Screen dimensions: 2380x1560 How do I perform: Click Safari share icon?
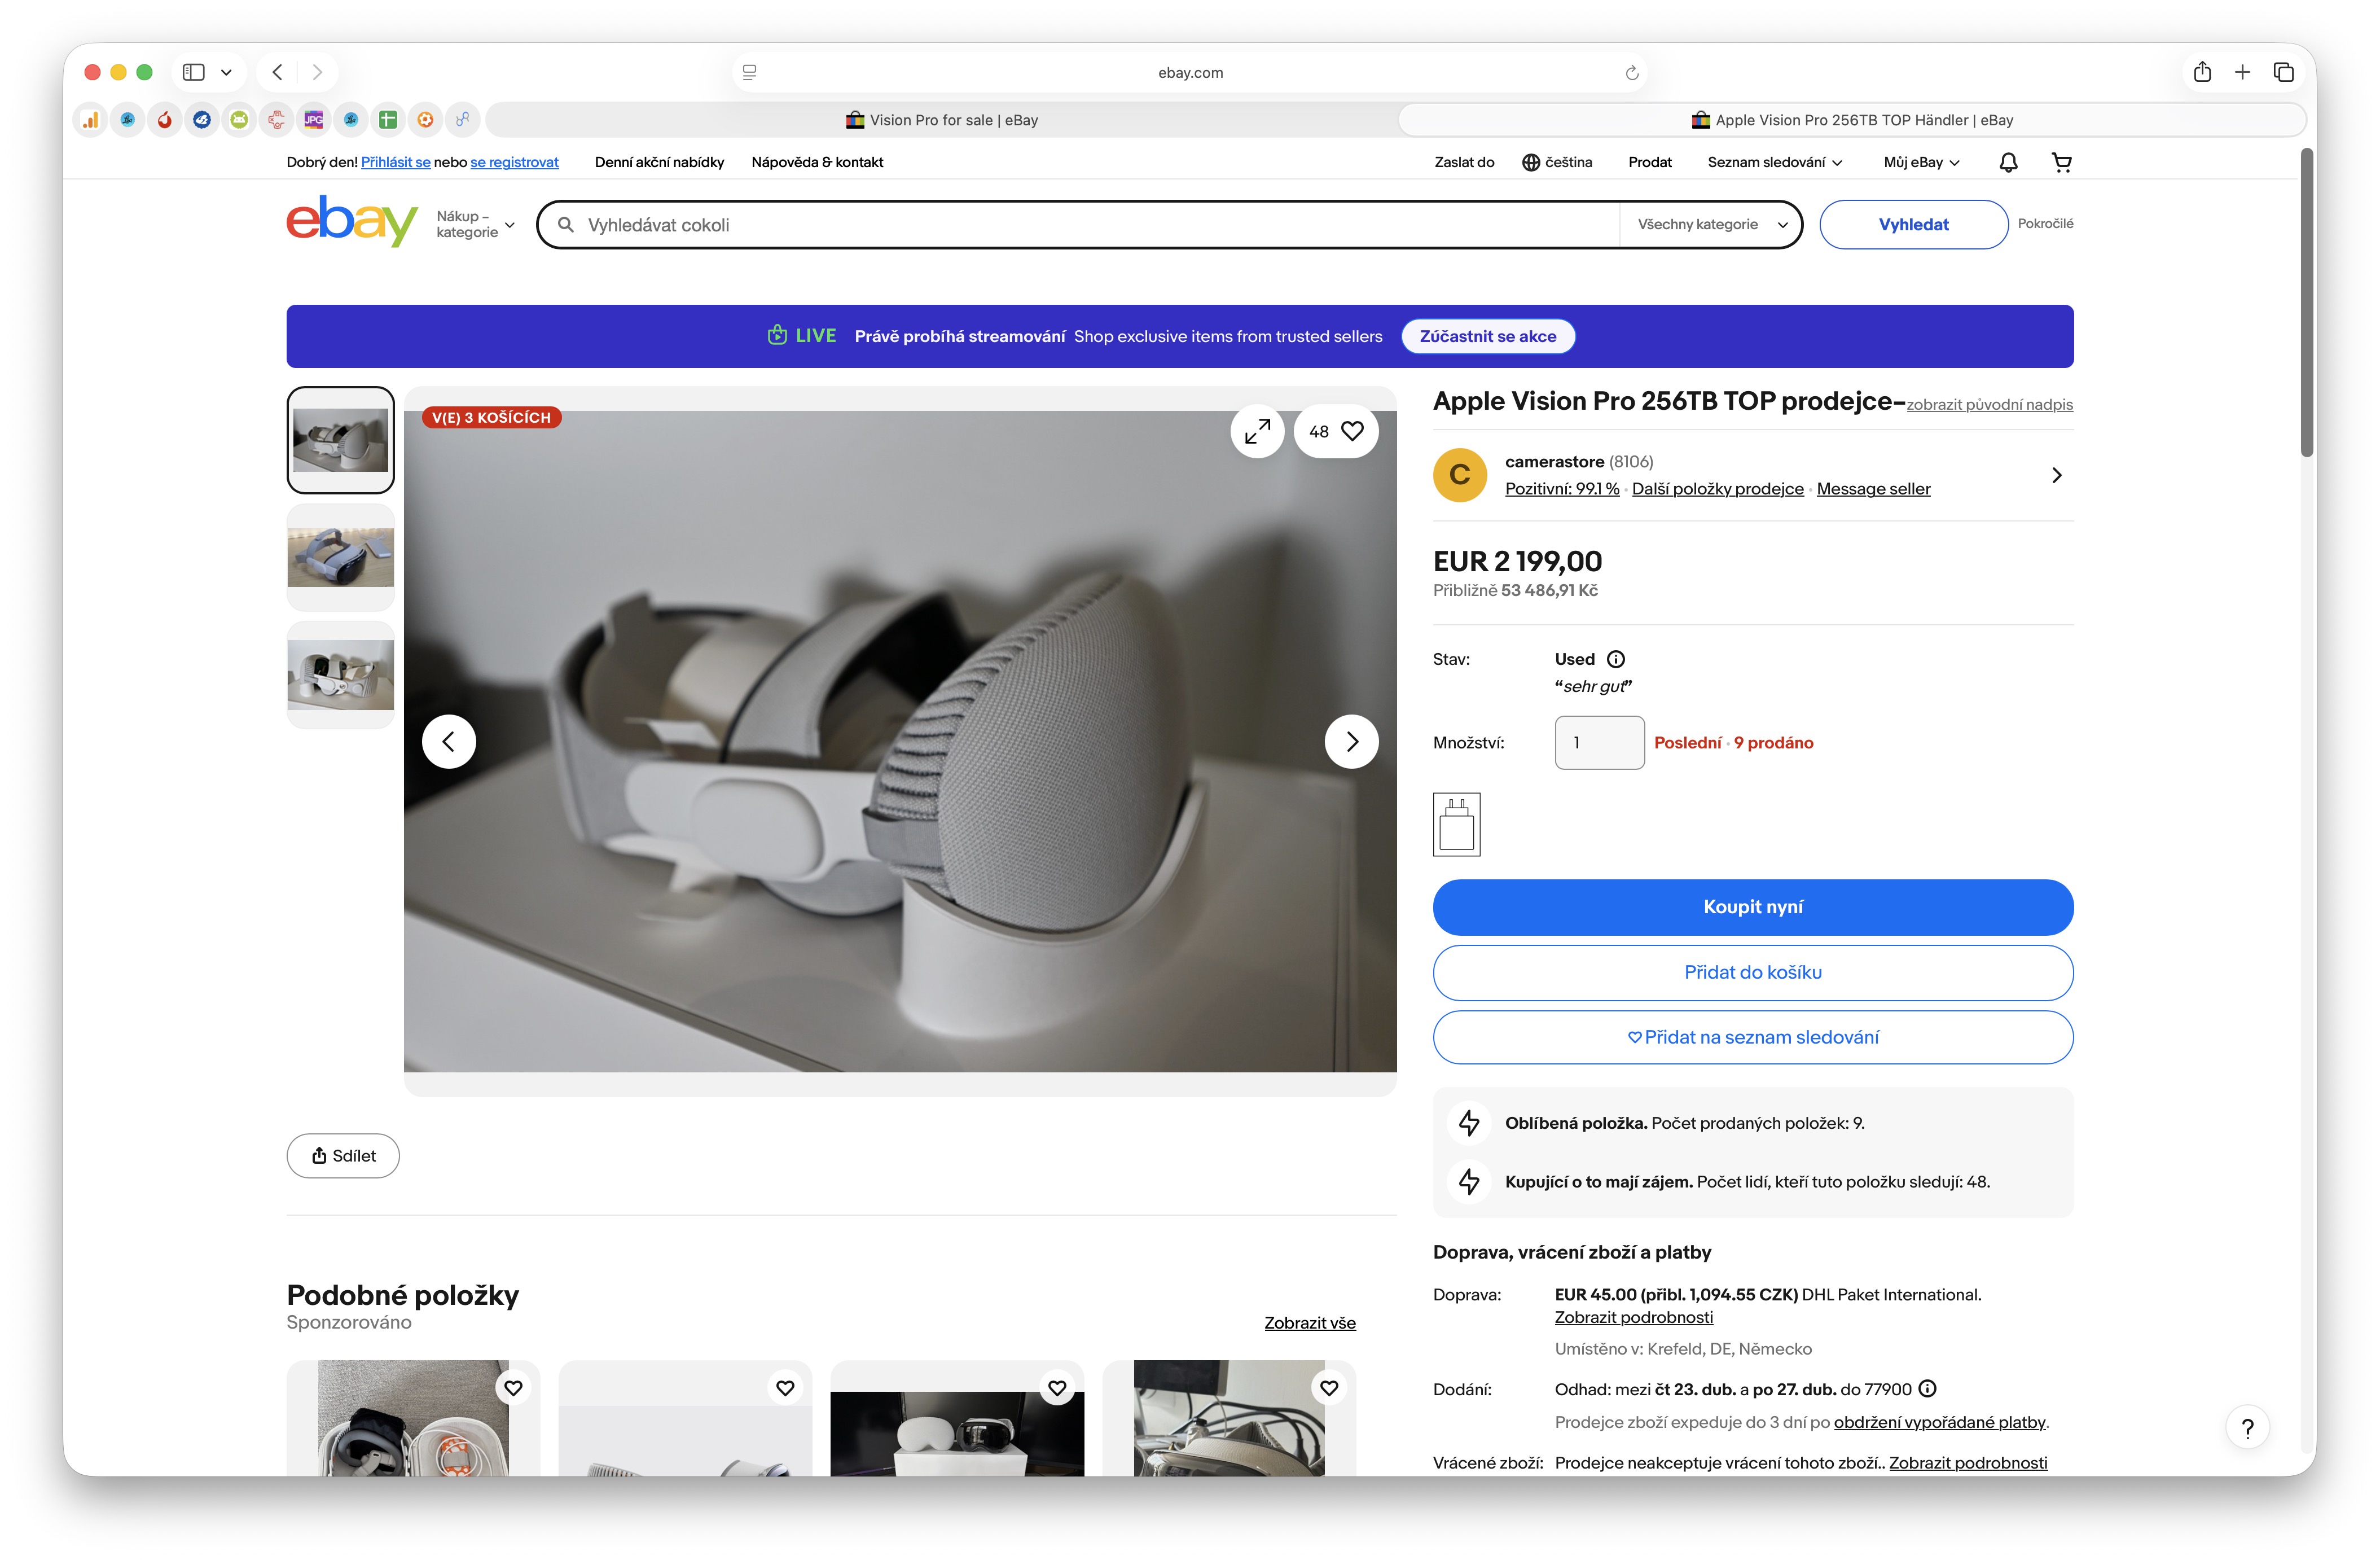[2202, 72]
